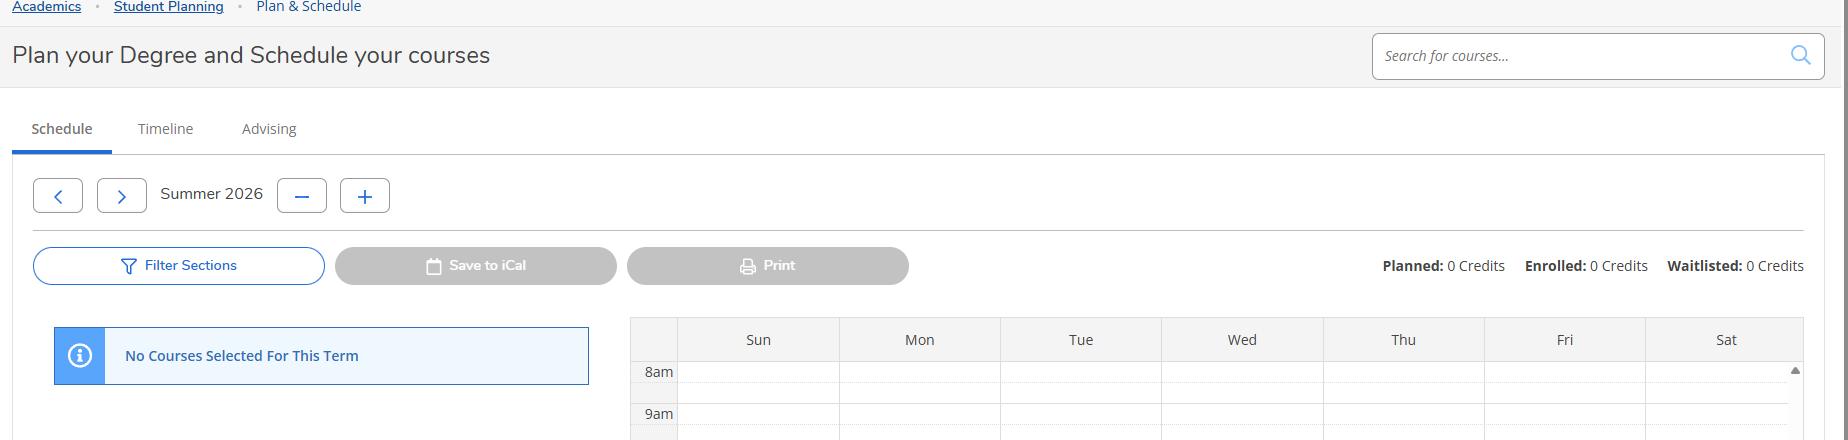Select the Schedule tab
Screen dimensions: 1848x440
pyautogui.click(x=62, y=129)
